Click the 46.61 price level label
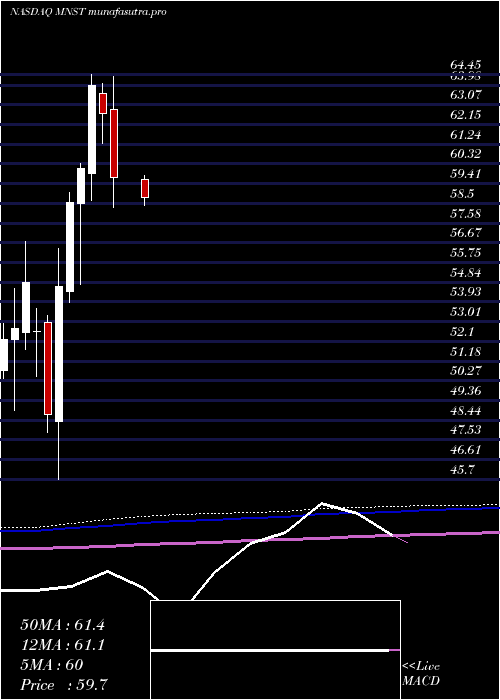The height and width of the screenshot is (700, 500). point(465,450)
